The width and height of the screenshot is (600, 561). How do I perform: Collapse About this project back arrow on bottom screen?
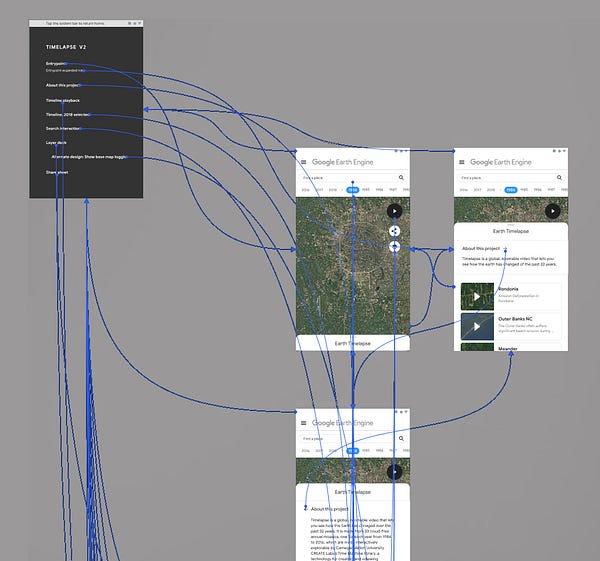pos(305,509)
